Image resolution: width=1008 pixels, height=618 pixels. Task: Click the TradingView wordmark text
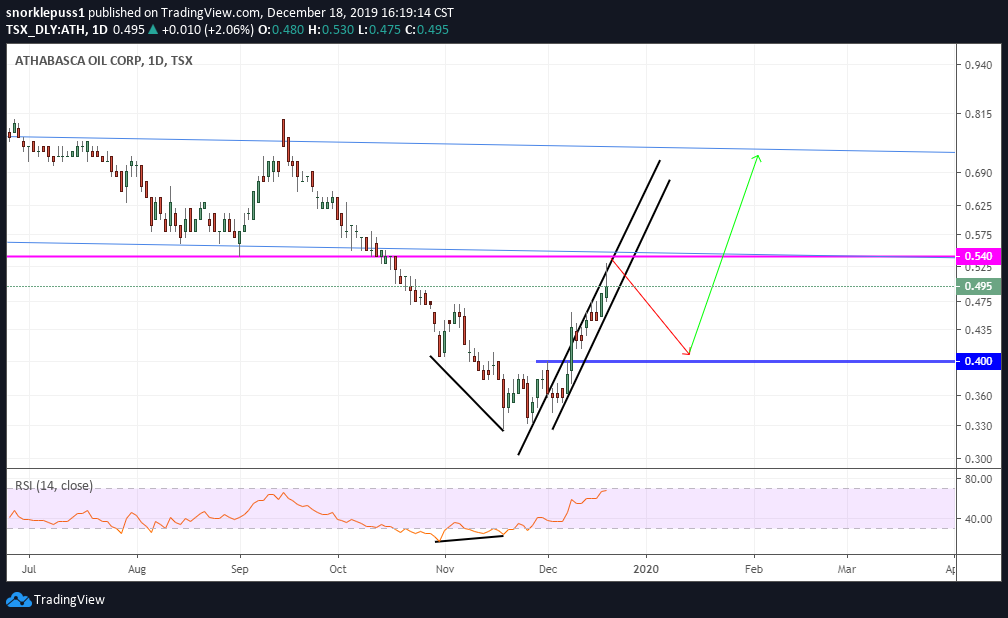point(69,599)
